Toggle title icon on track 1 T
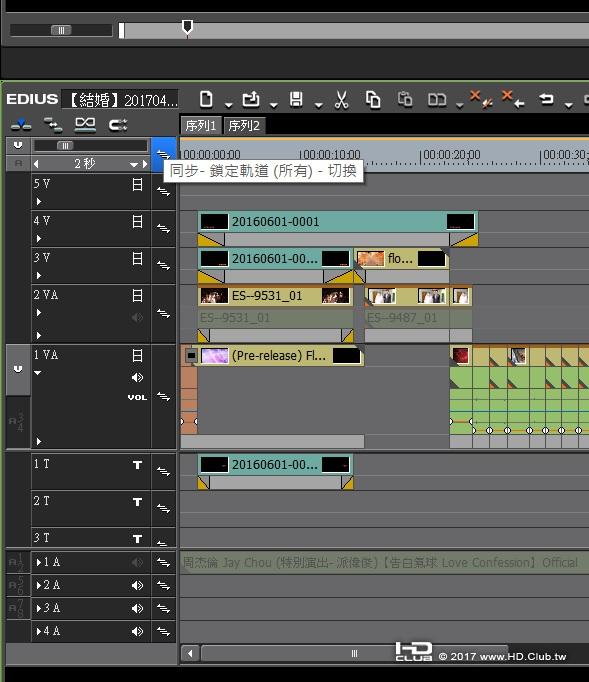 click(137, 465)
